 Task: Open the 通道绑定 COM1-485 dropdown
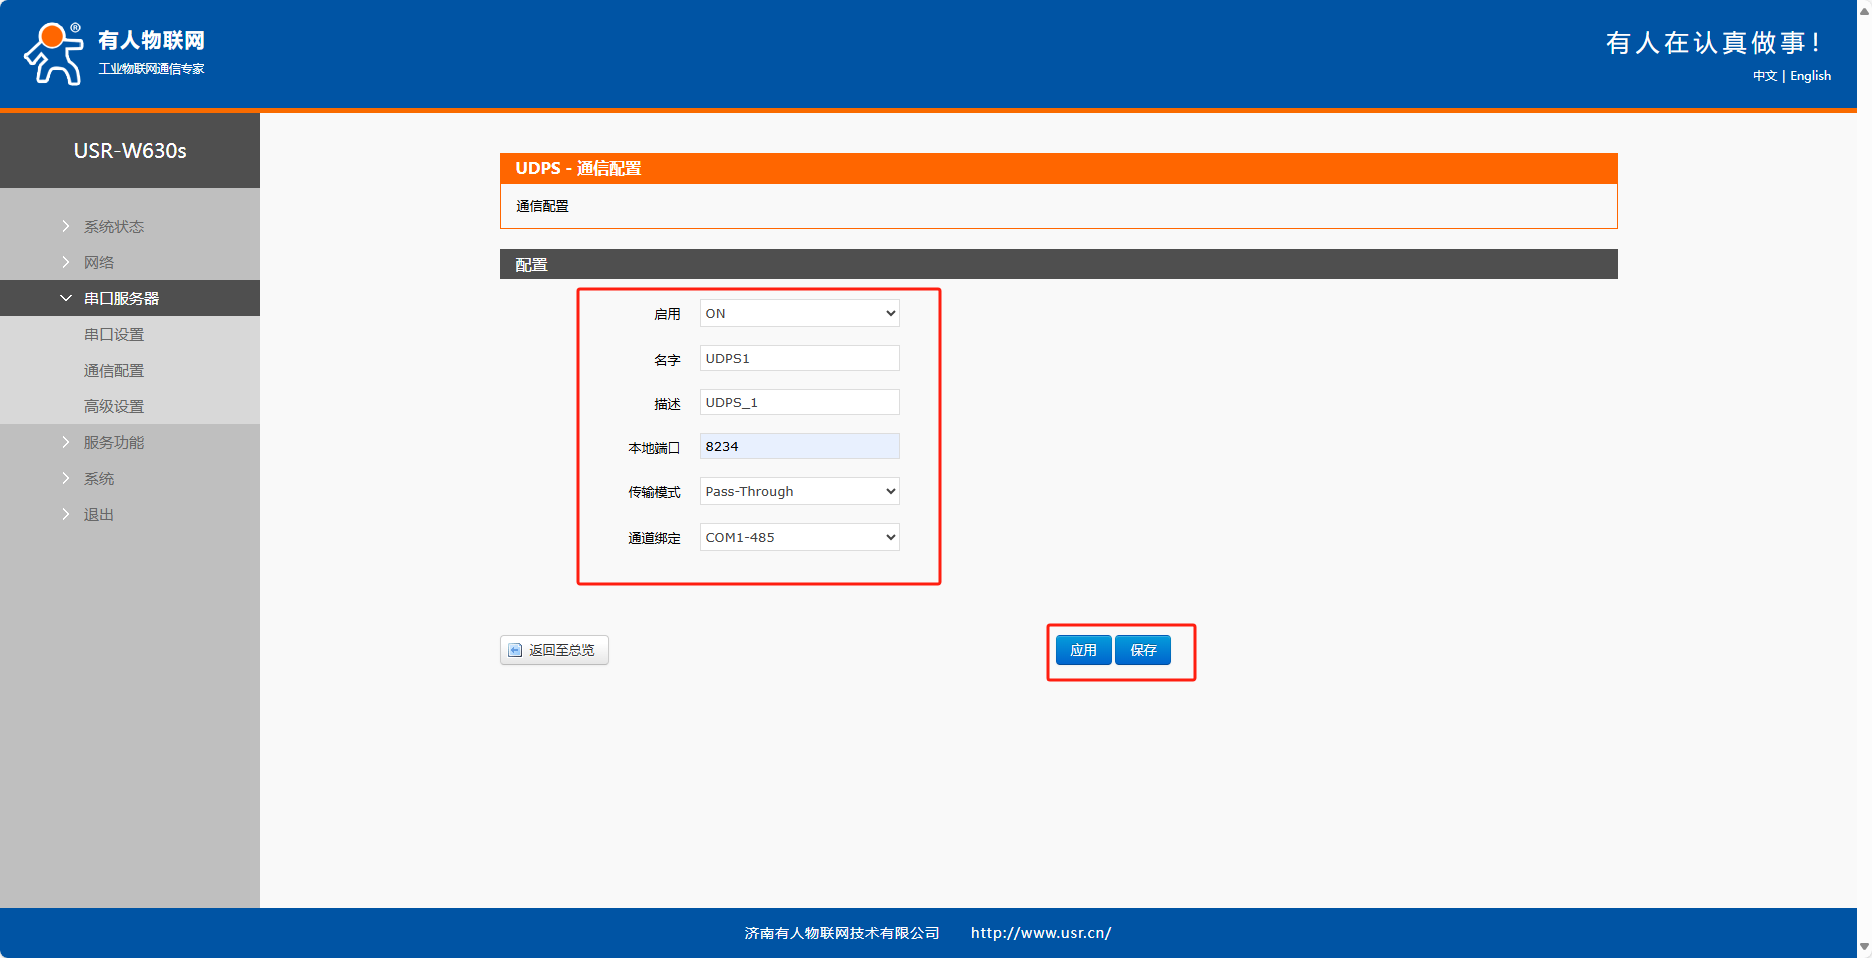coord(799,538)
